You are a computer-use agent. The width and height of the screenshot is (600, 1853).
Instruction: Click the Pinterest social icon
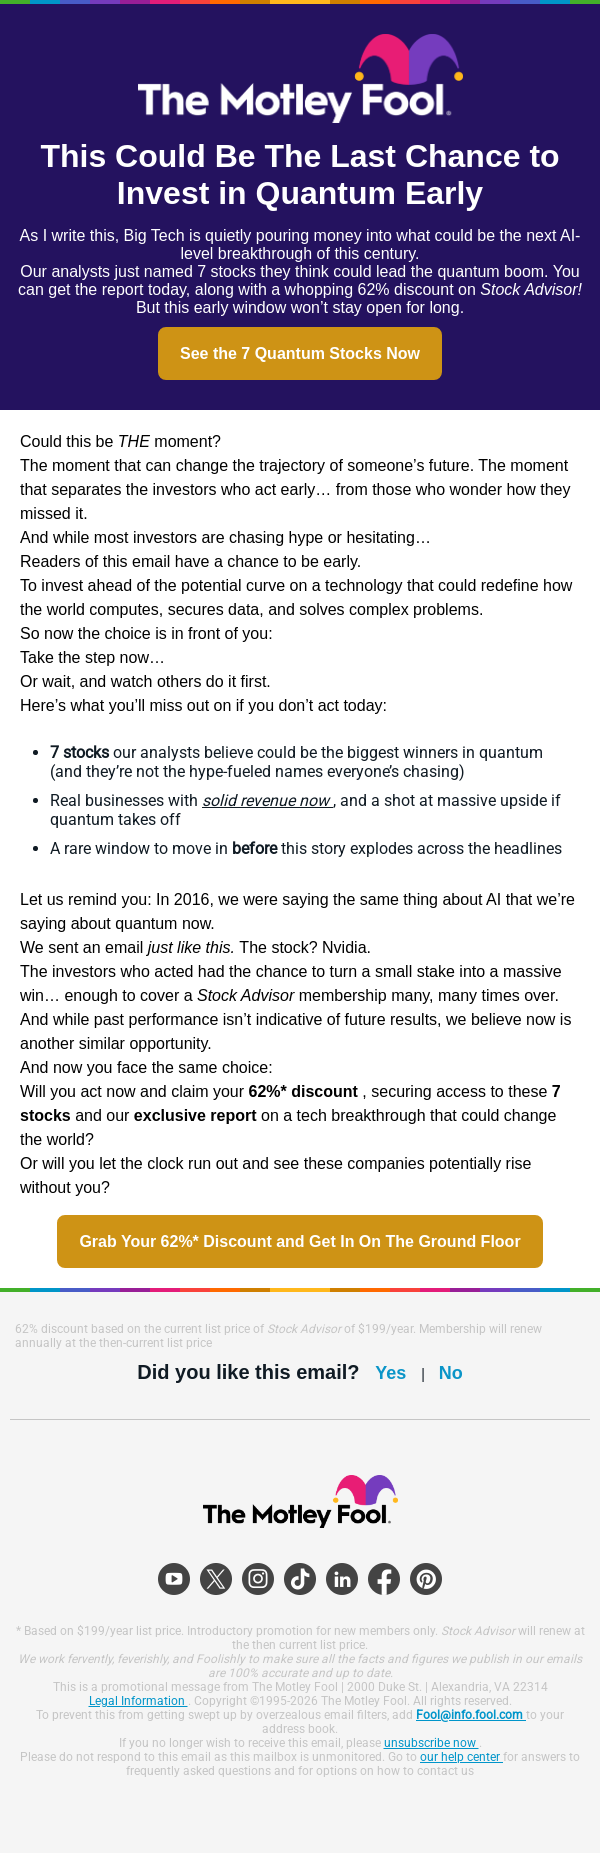[x=426, y=1579]
